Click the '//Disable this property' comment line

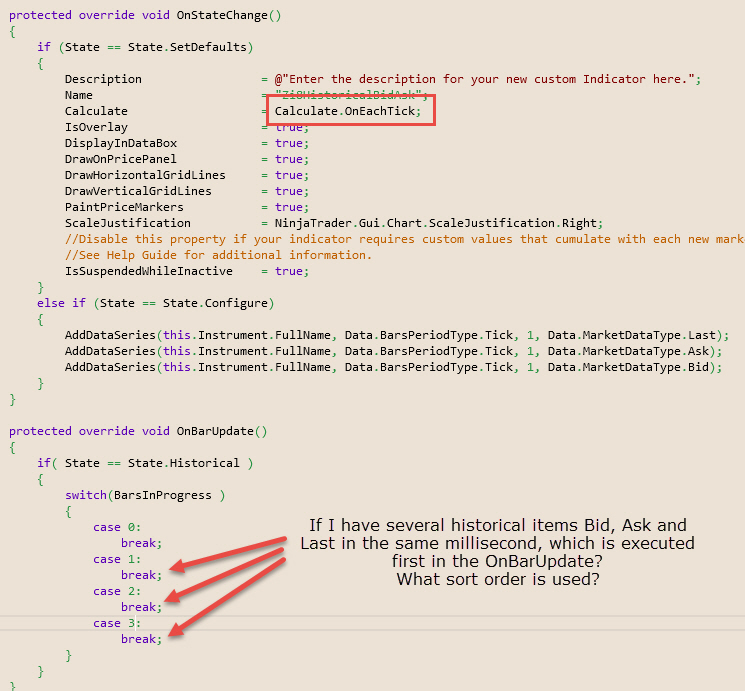click(405, 239)
